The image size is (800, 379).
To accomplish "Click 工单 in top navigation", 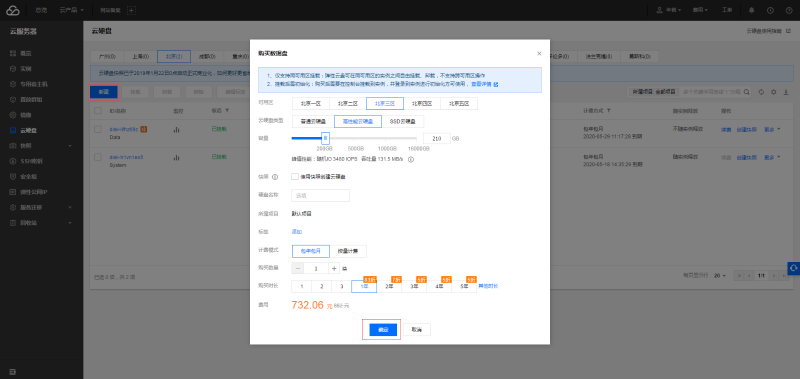I will coord(727,10).
